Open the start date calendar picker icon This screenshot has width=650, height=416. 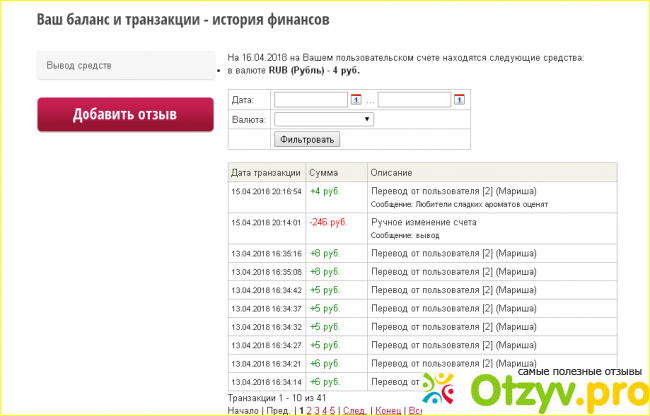point(355,99)
